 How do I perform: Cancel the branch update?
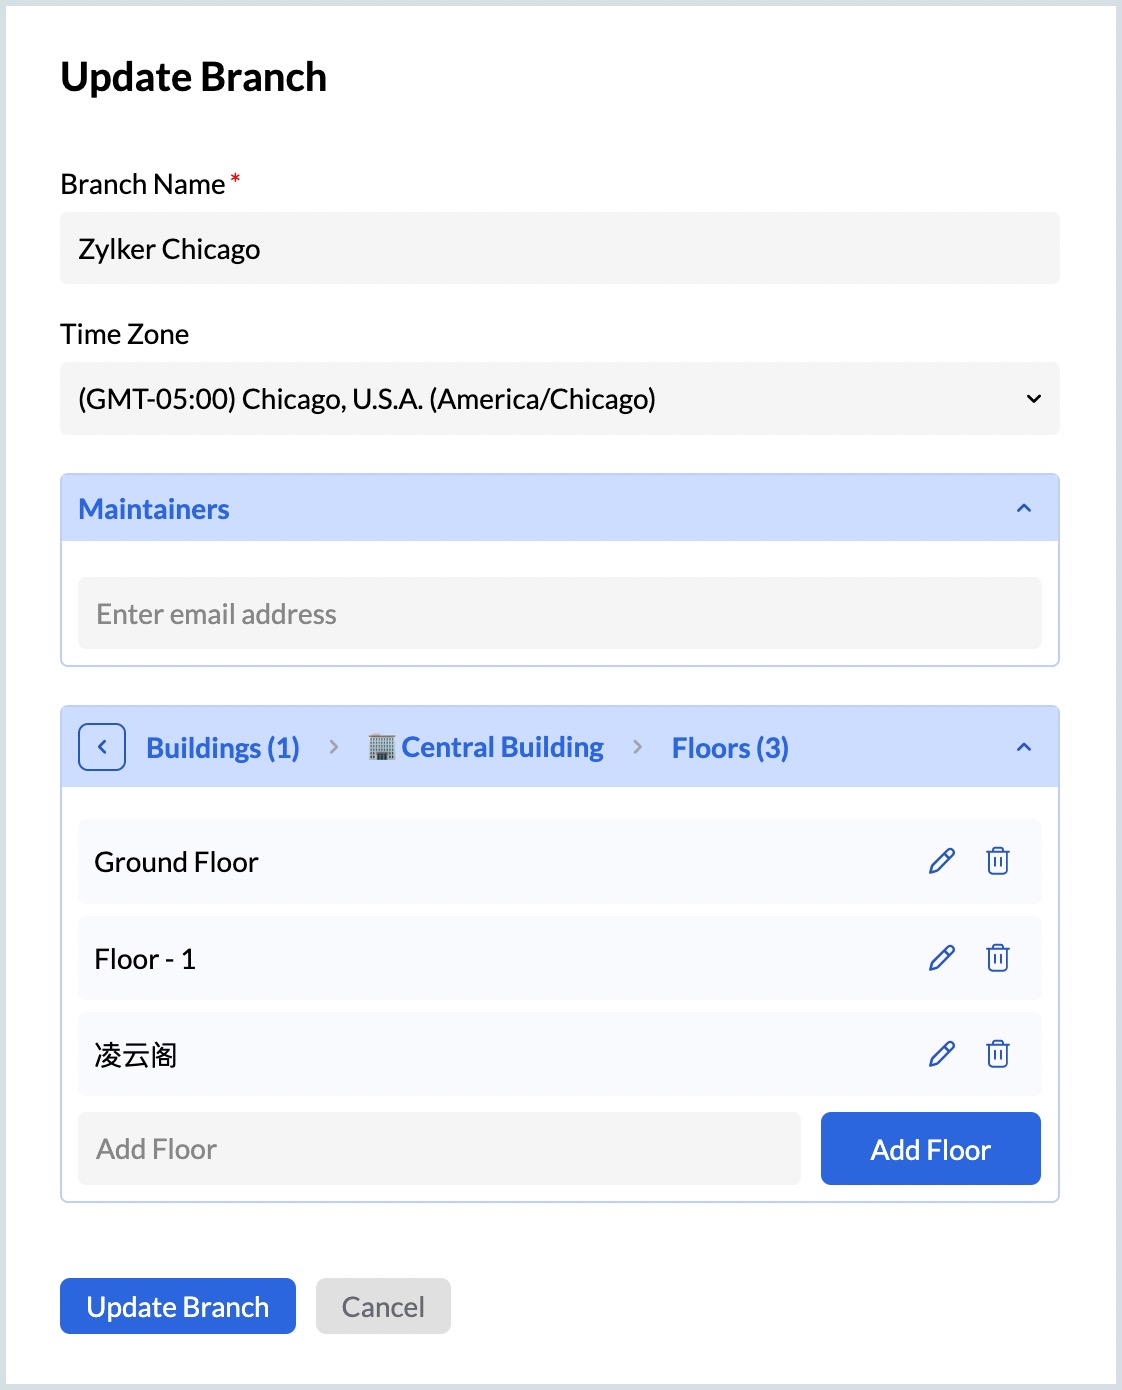pyautogui.click(x=383, y=1306)
